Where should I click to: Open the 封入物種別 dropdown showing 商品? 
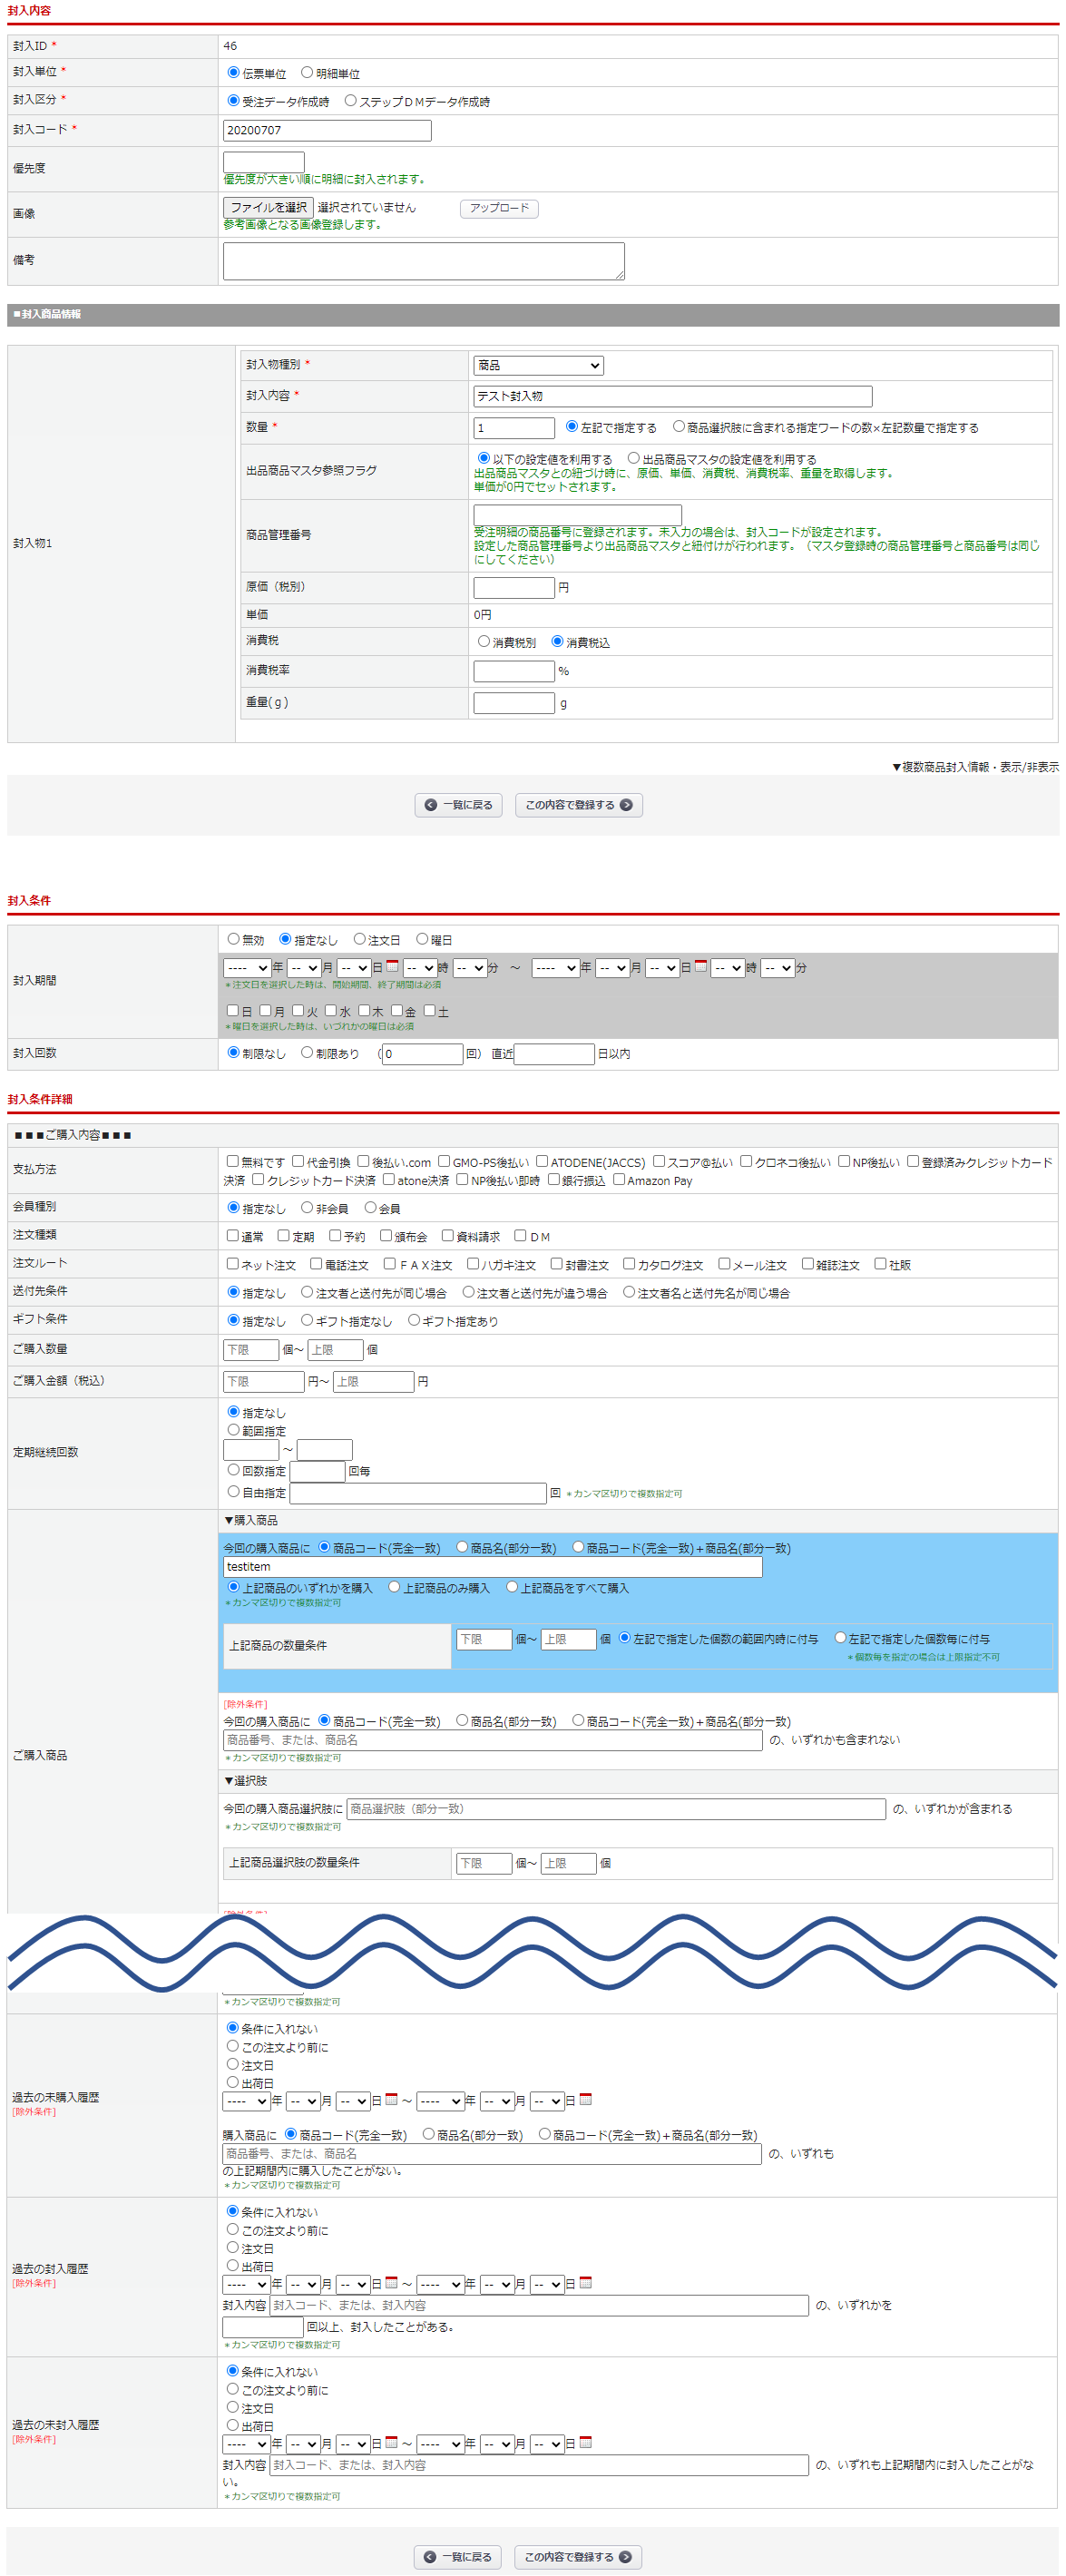click(538, 365)
